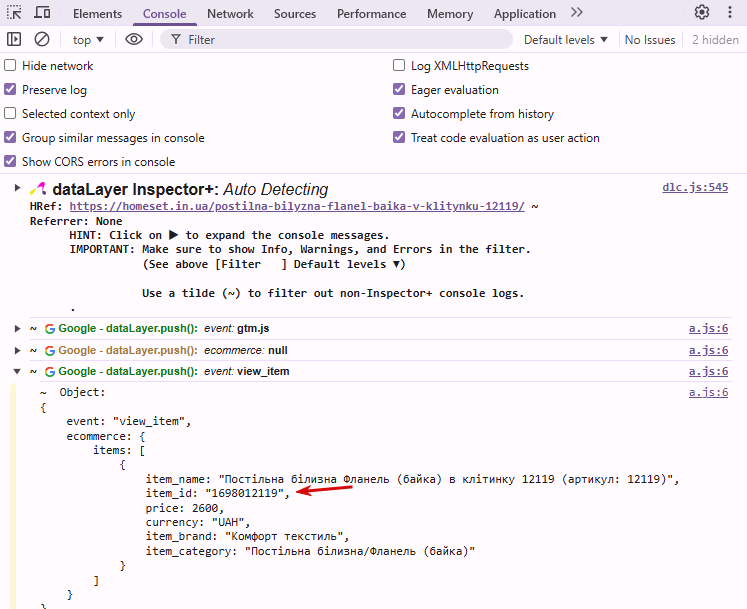Activate the inspect element picker icon
The width and height of the screenshot is (747, 609).
14,13
